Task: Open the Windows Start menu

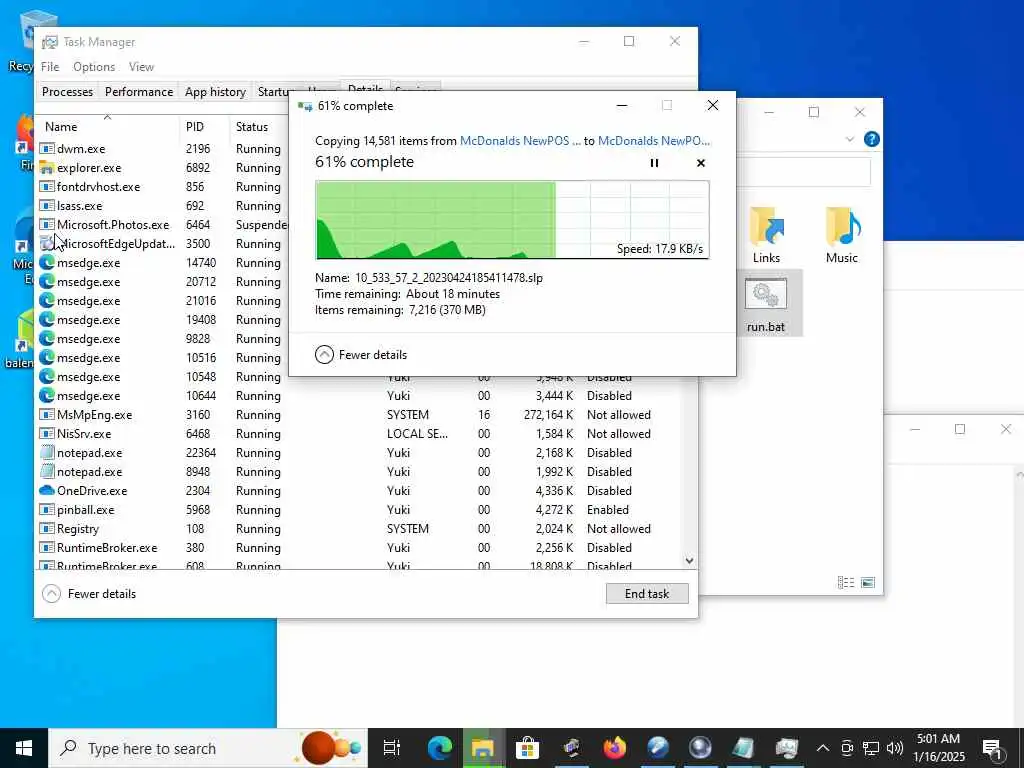Action: click(x=24, y=748)
